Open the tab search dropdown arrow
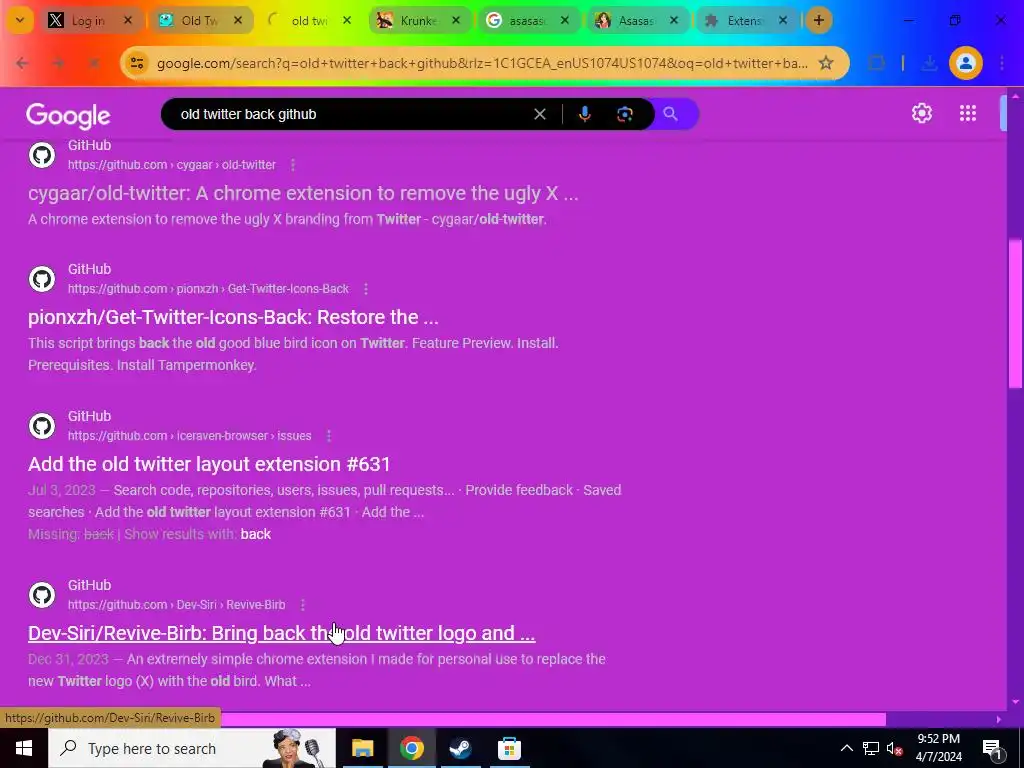 (20, 20)
